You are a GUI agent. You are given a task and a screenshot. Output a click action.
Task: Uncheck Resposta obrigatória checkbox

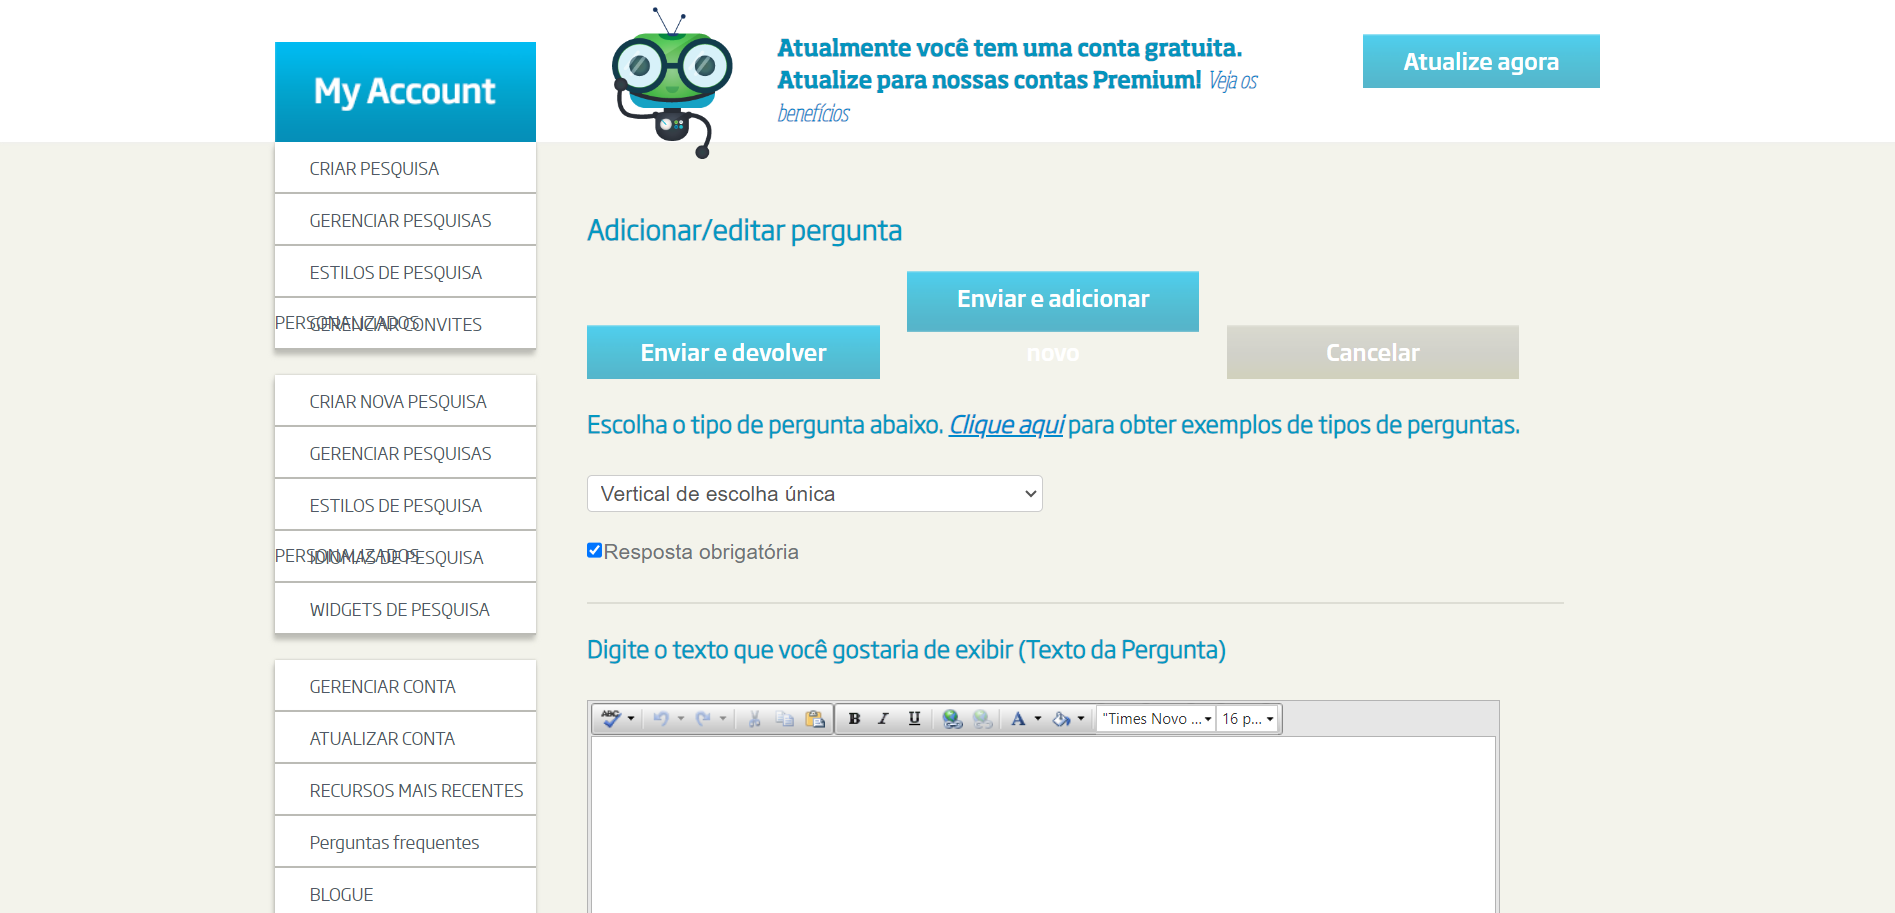[x=594, y=550]
